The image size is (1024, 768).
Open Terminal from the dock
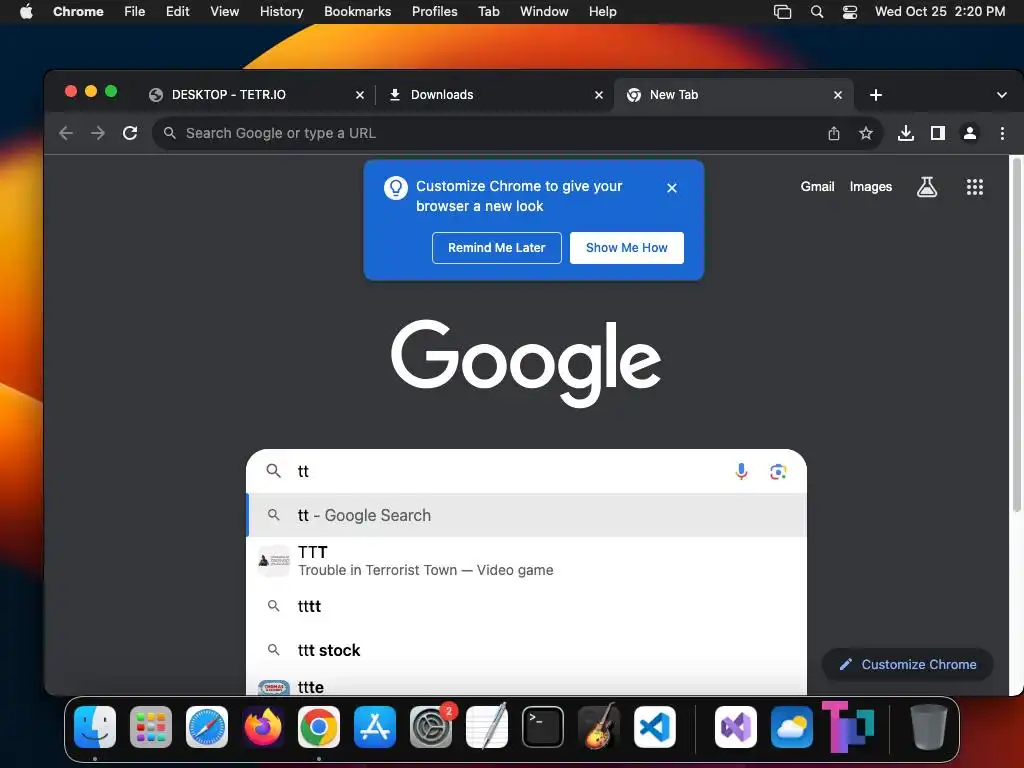(x=543, y=727)
